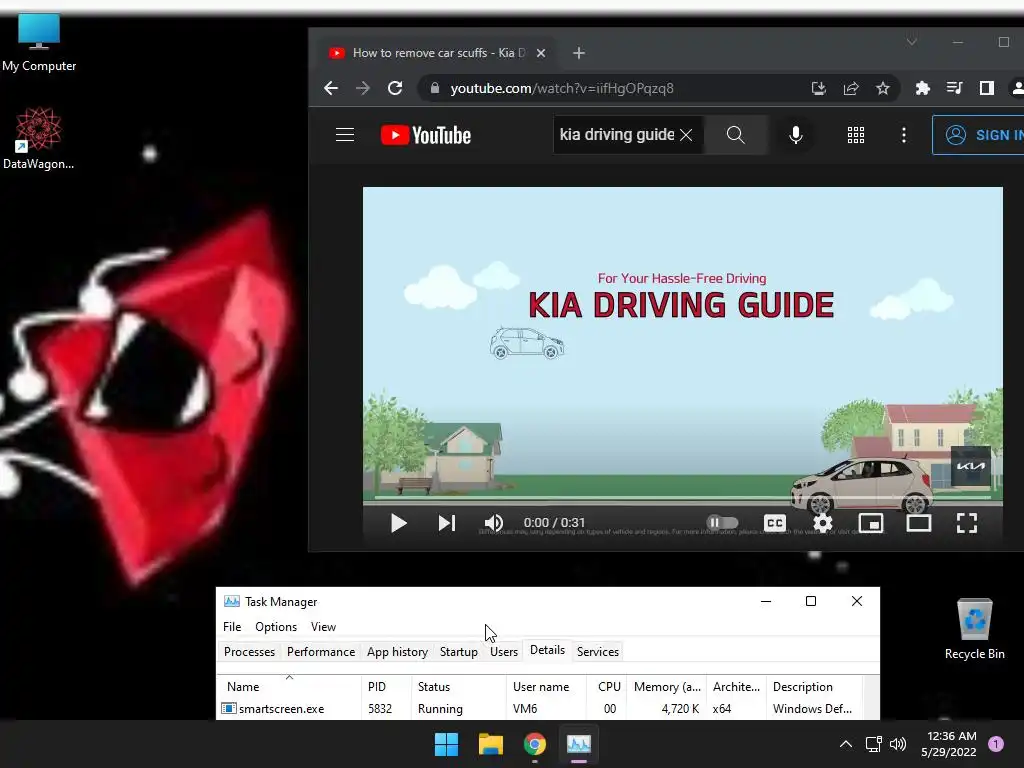Click the YouTube search magnifier button
This screenshot has height=768, width=1024.
coord(735,135)
